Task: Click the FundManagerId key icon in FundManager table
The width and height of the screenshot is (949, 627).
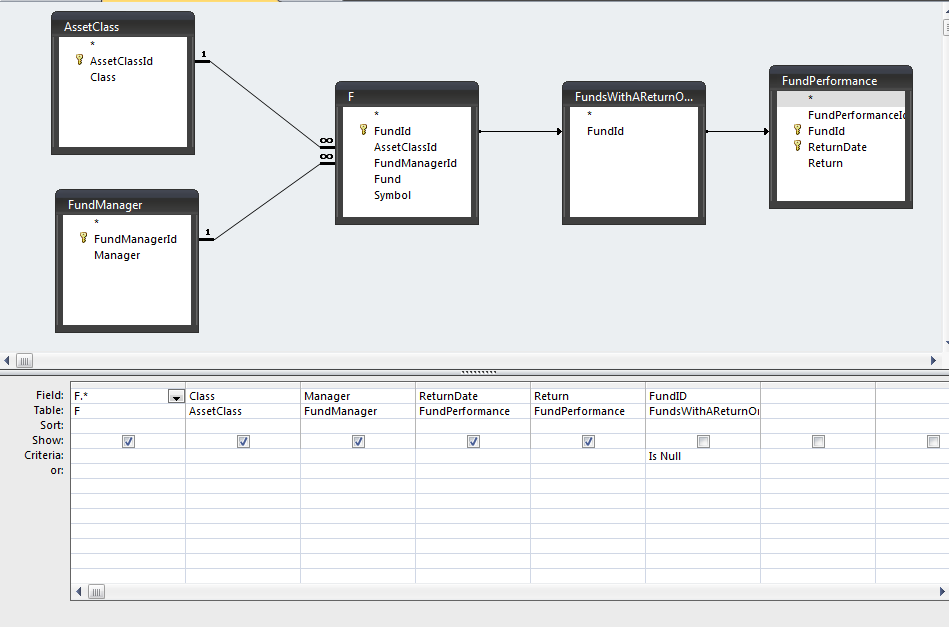Action: pyautogui.click(x=84, y=238)
